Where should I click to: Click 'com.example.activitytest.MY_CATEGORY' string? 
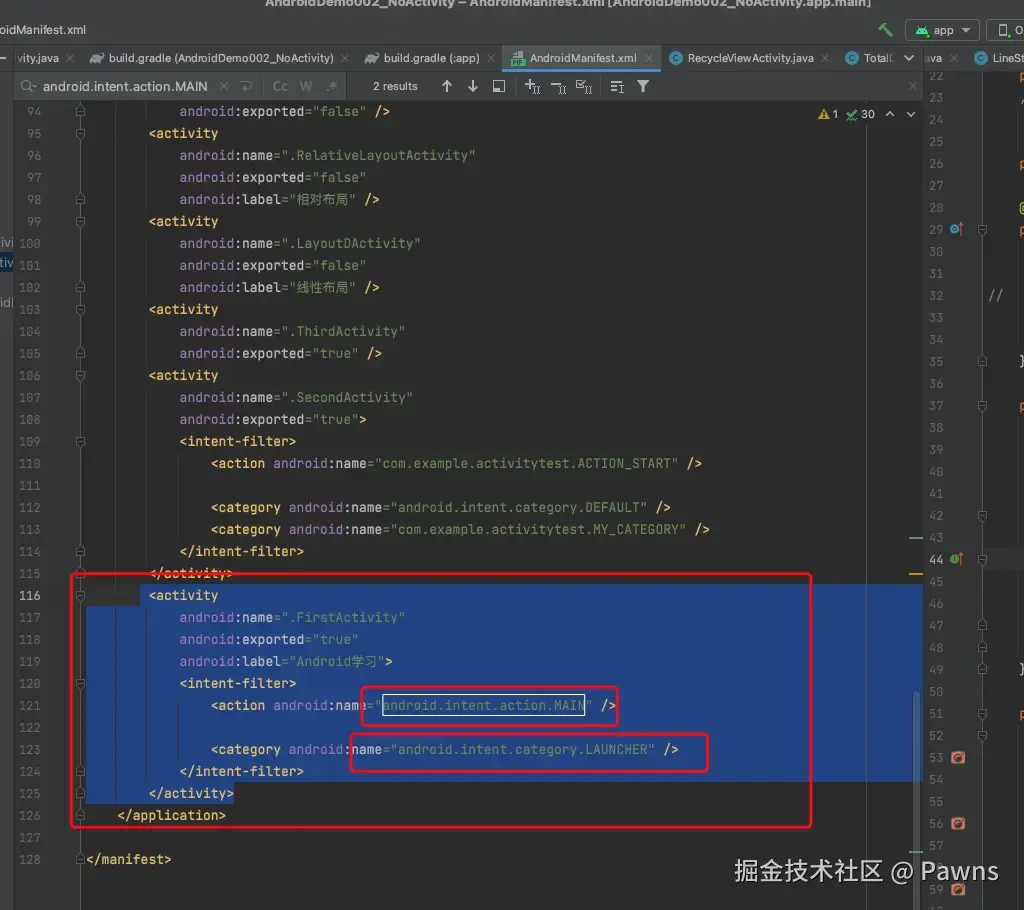(539, 529)
